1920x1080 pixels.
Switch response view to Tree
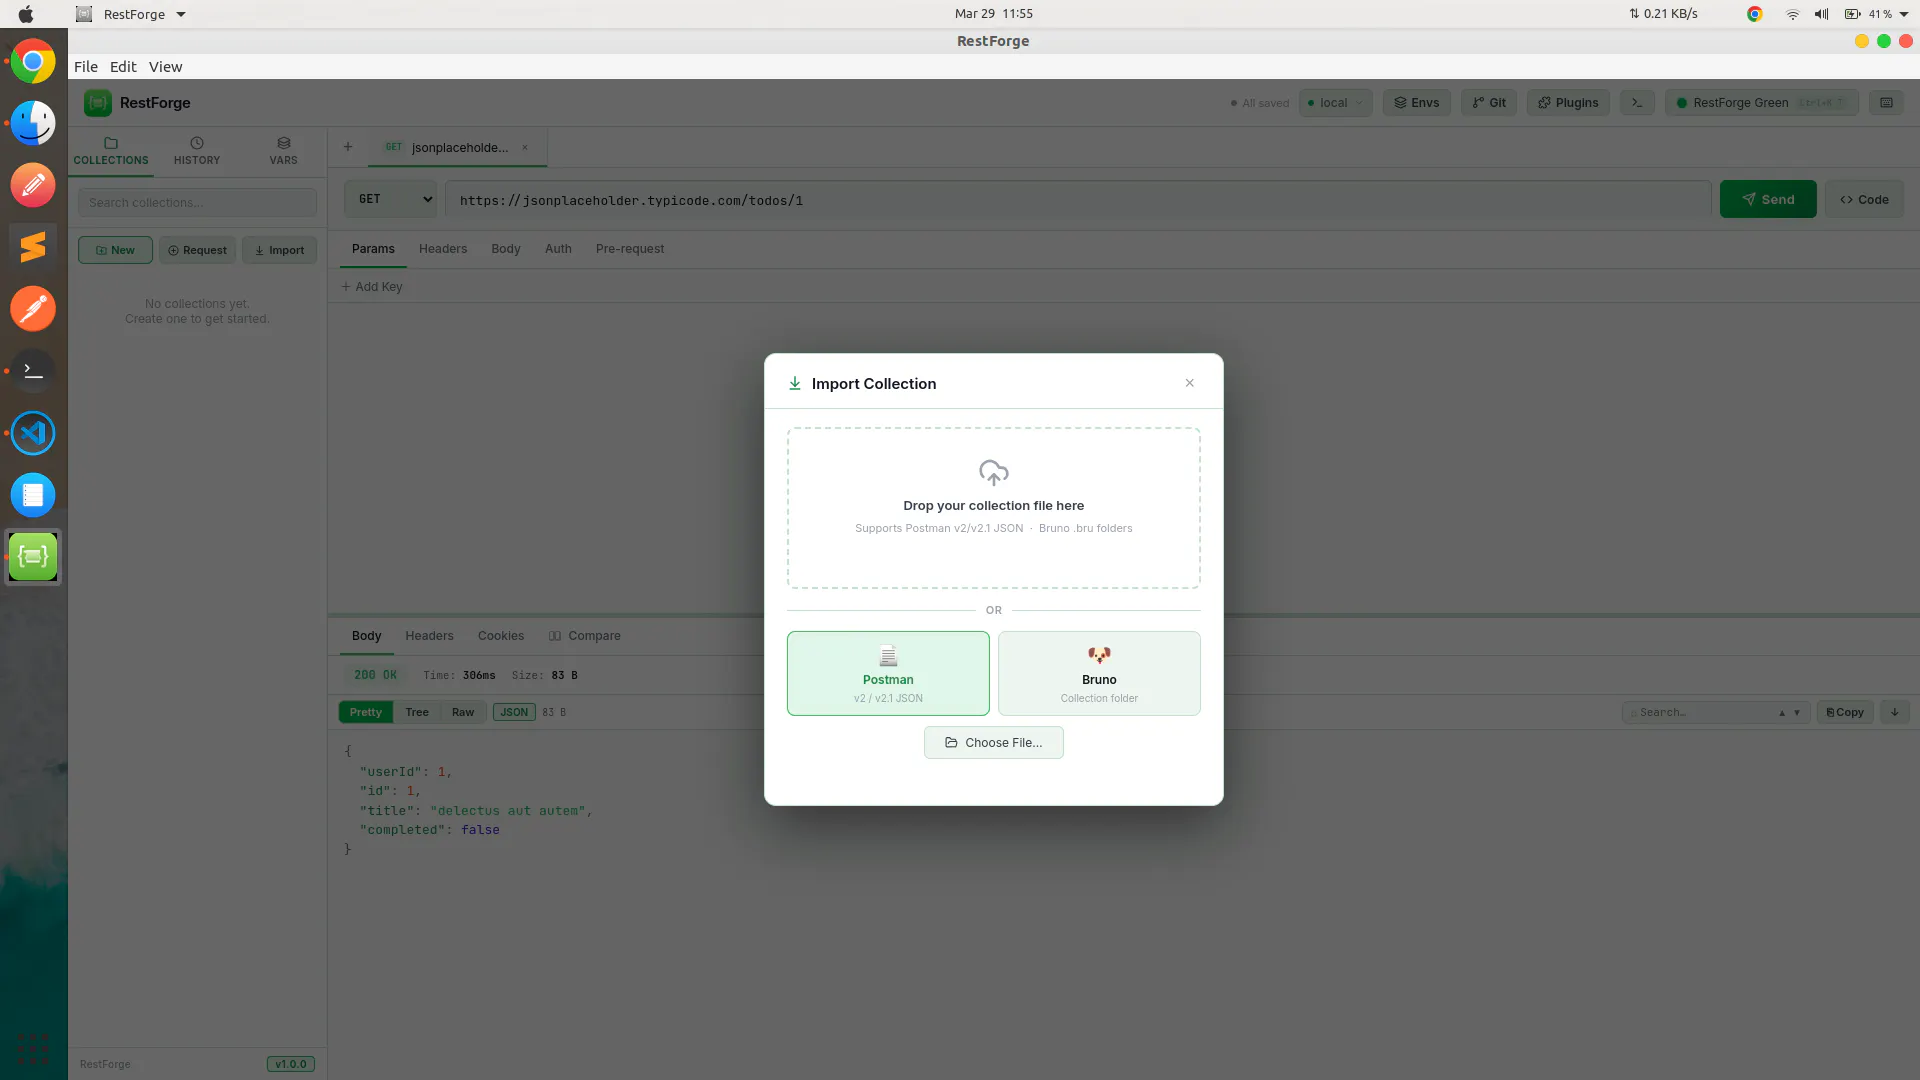(417, 713)
